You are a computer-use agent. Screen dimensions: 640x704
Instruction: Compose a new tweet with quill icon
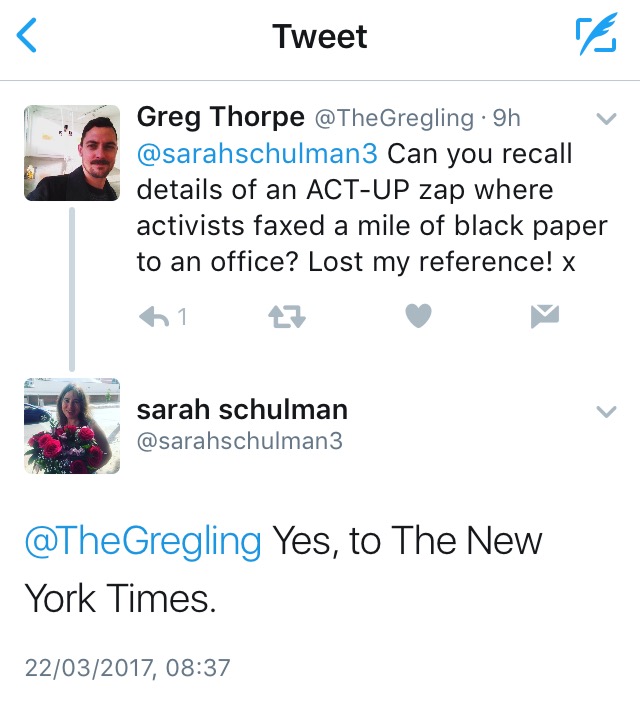coord(595,37)
